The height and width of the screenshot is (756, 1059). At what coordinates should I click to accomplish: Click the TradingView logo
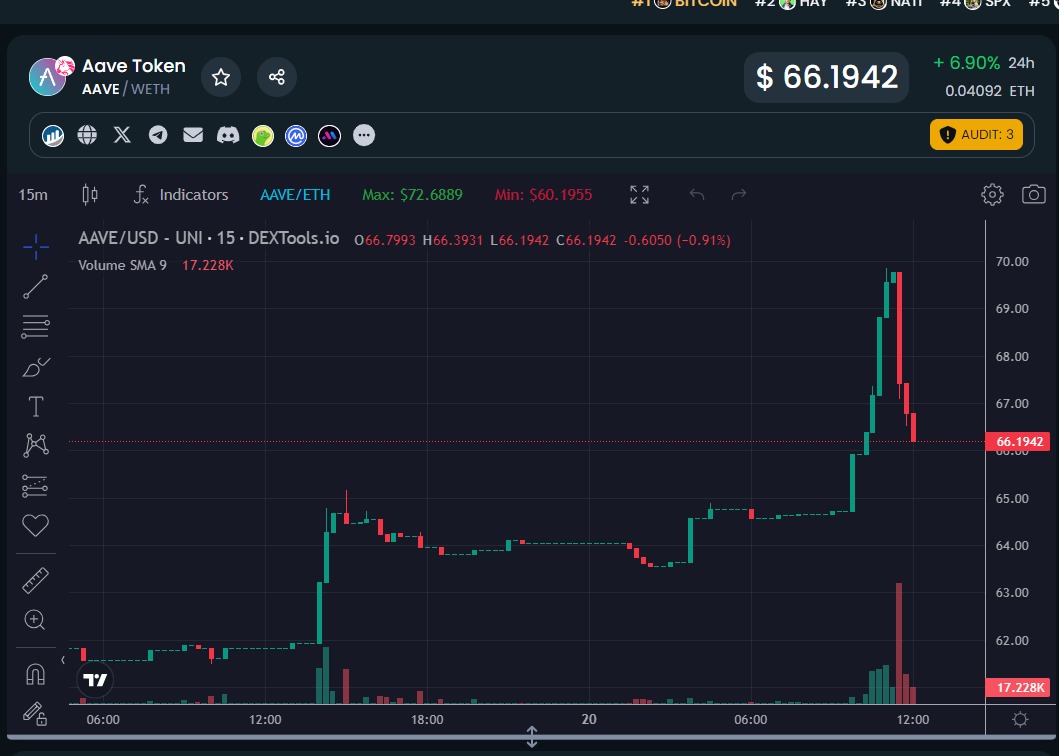[95, 680]
